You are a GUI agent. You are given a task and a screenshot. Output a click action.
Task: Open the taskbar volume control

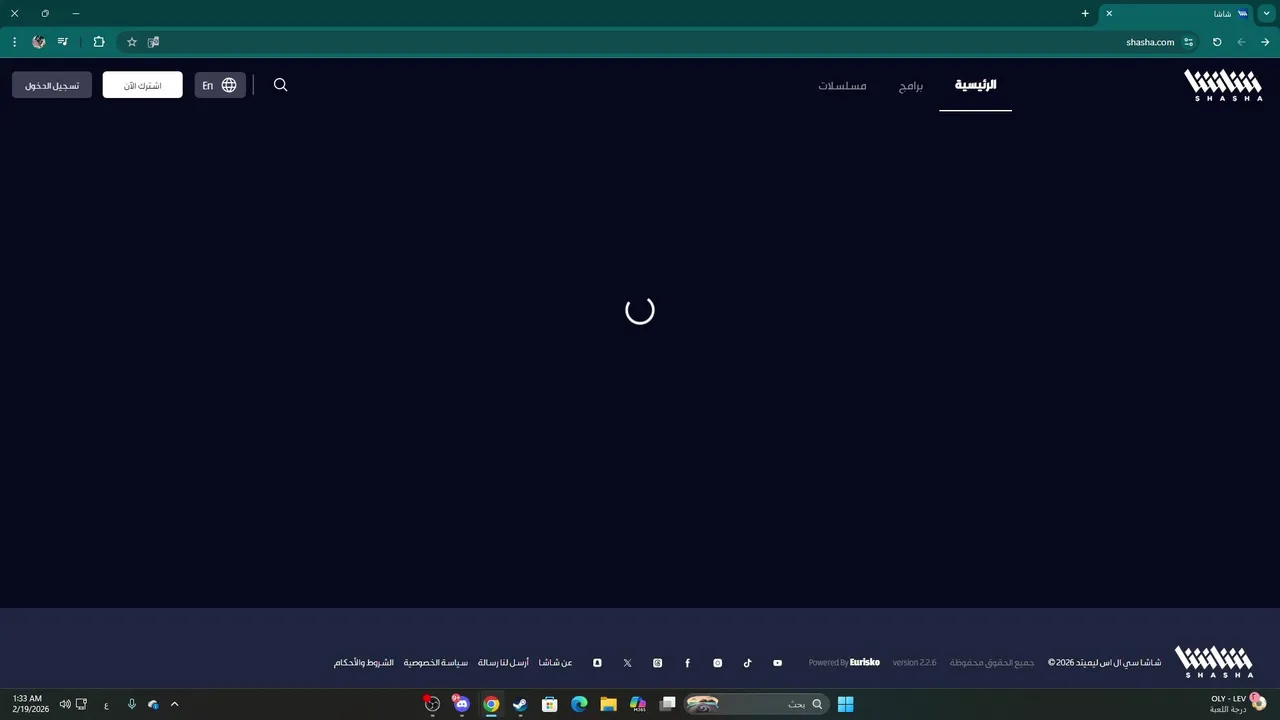pyautogui.click(x=65, y=704)
